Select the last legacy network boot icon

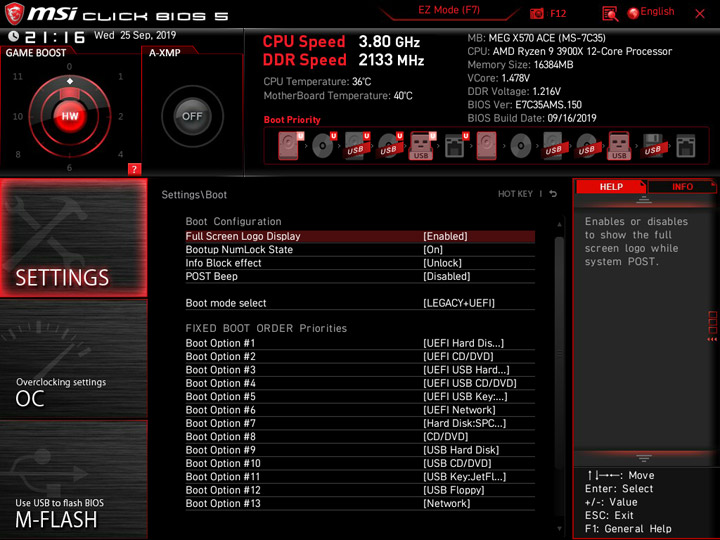pos(686,146)
